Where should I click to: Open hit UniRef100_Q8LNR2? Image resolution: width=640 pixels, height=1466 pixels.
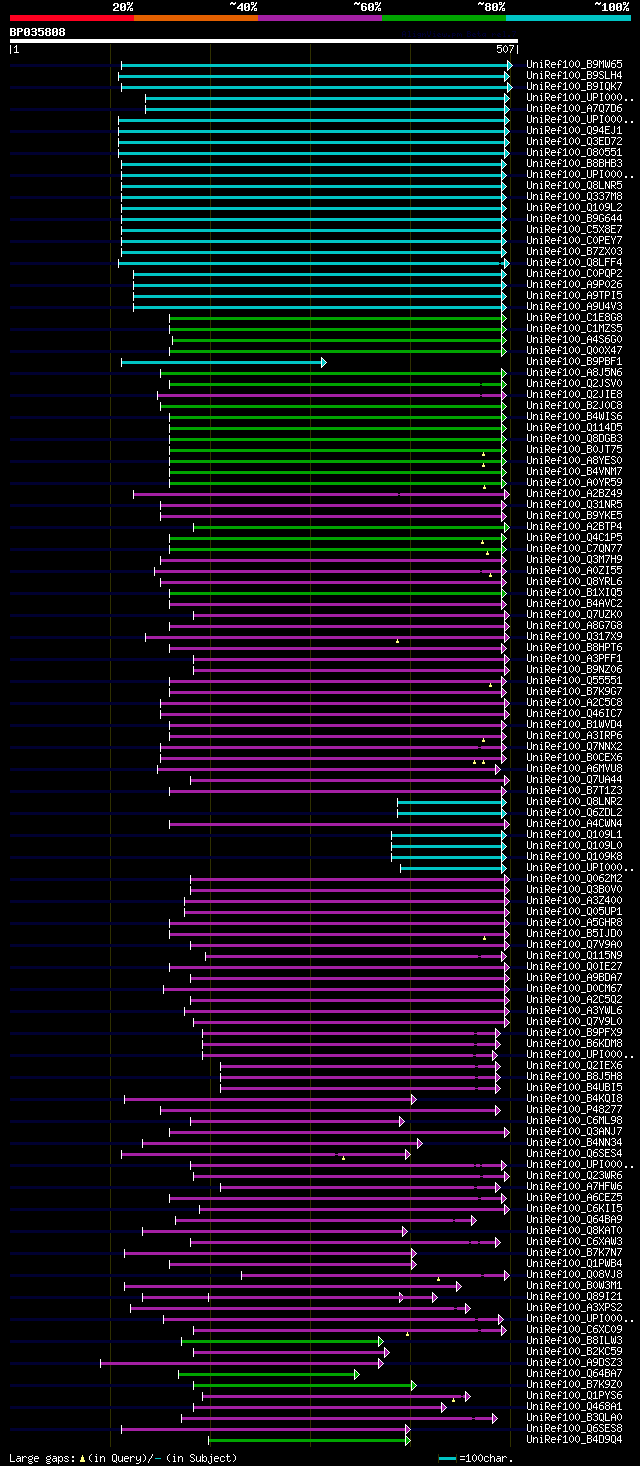pyautogui.click(x=574, y=801)
